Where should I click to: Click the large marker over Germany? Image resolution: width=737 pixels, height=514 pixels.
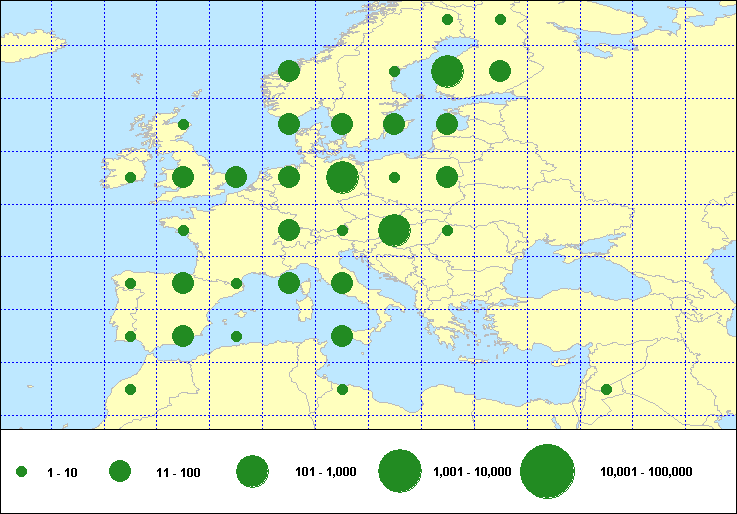(x=342, y=177)
